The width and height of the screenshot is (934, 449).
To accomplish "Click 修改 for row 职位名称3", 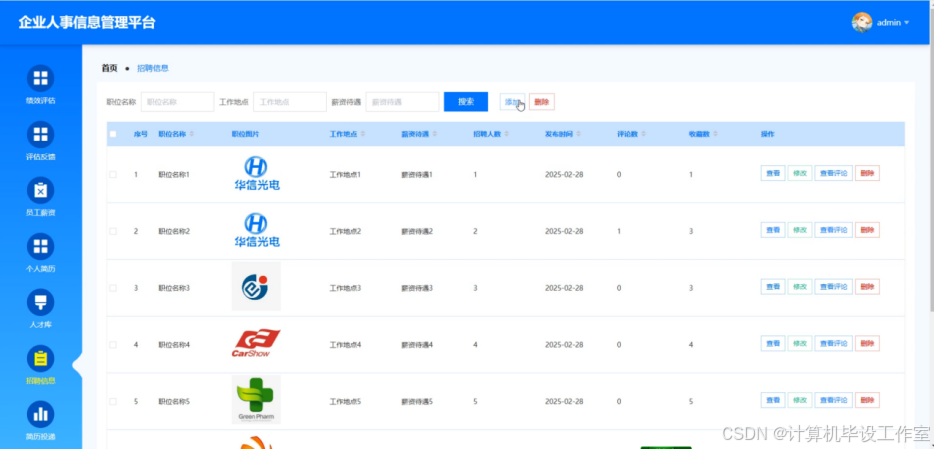I will (x=800, y=286).
